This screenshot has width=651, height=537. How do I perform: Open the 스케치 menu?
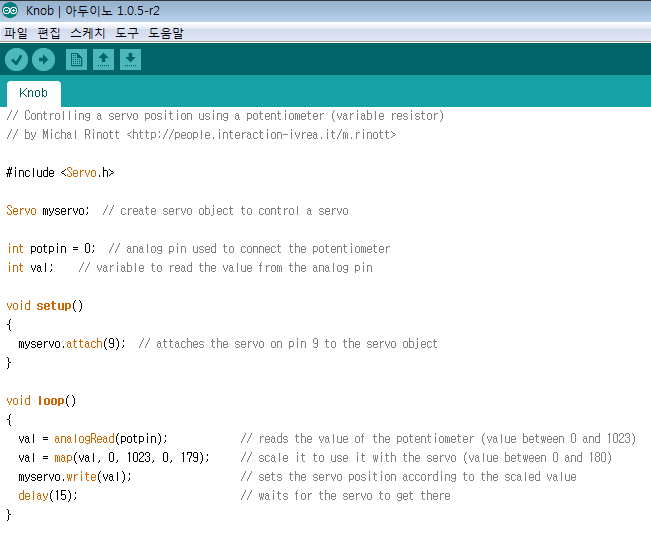point(88,33)
